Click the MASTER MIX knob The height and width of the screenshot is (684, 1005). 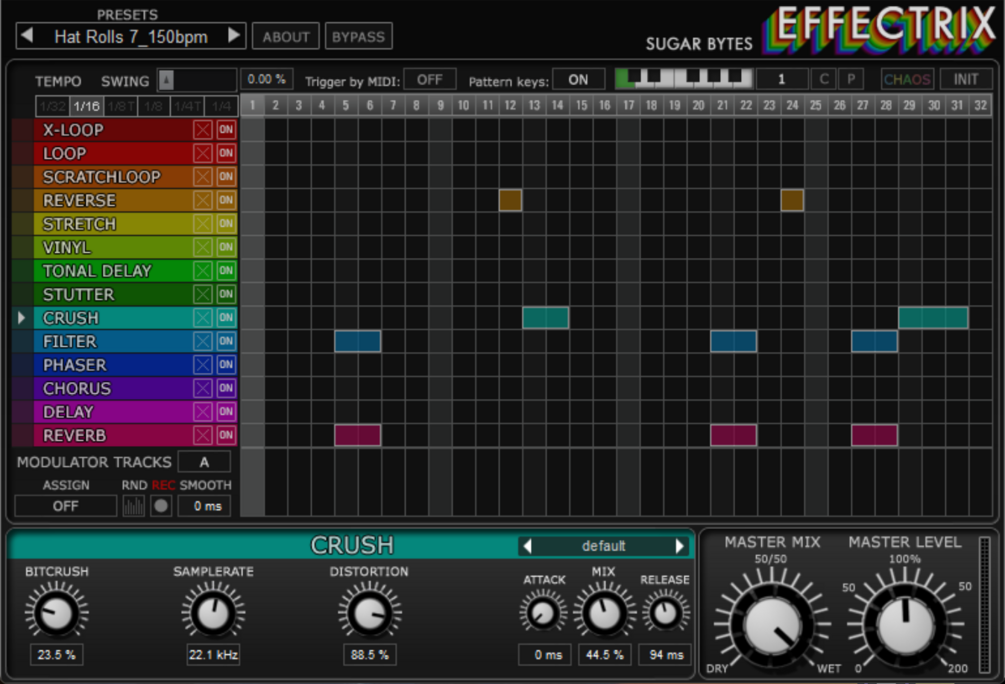coord(772,626)
